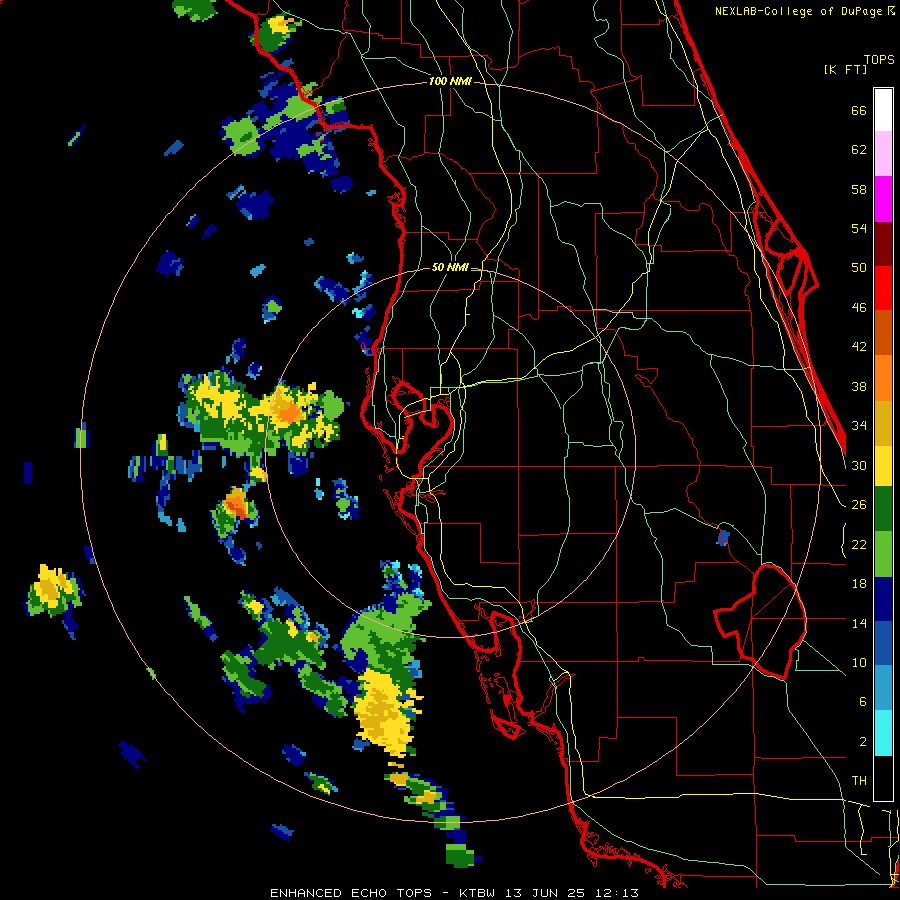The width and height of the screenshot is (900, 900).
Task: Click the light pink legend swatch
Action: coord(883,154)
